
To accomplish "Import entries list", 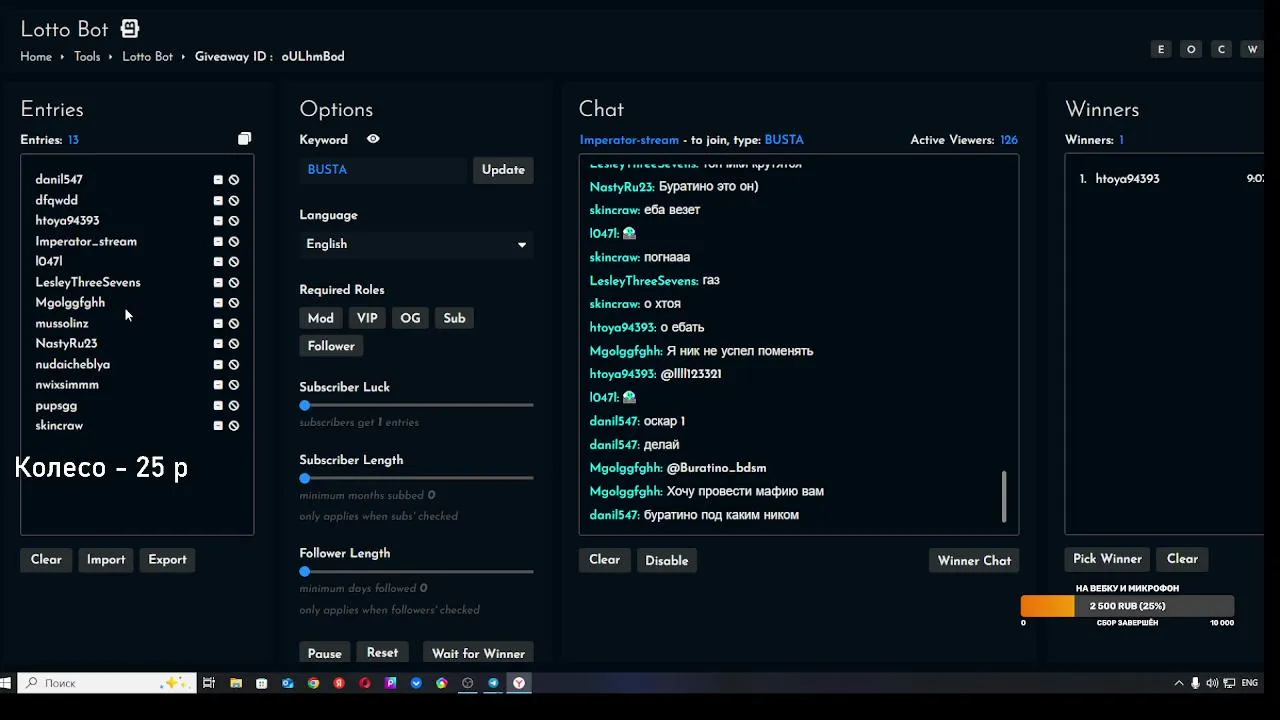I will [x=106, y=560].
